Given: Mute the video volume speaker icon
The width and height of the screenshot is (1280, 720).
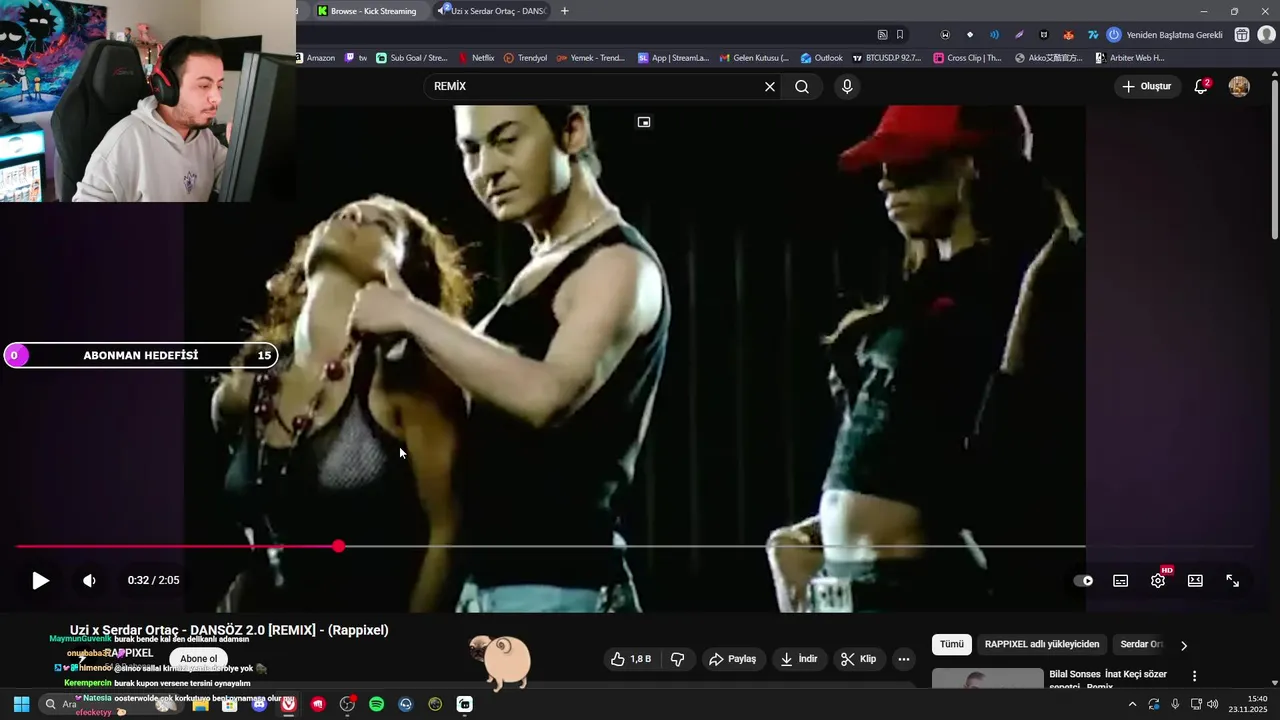Looking at the screenshot, I should click(89, 581).
